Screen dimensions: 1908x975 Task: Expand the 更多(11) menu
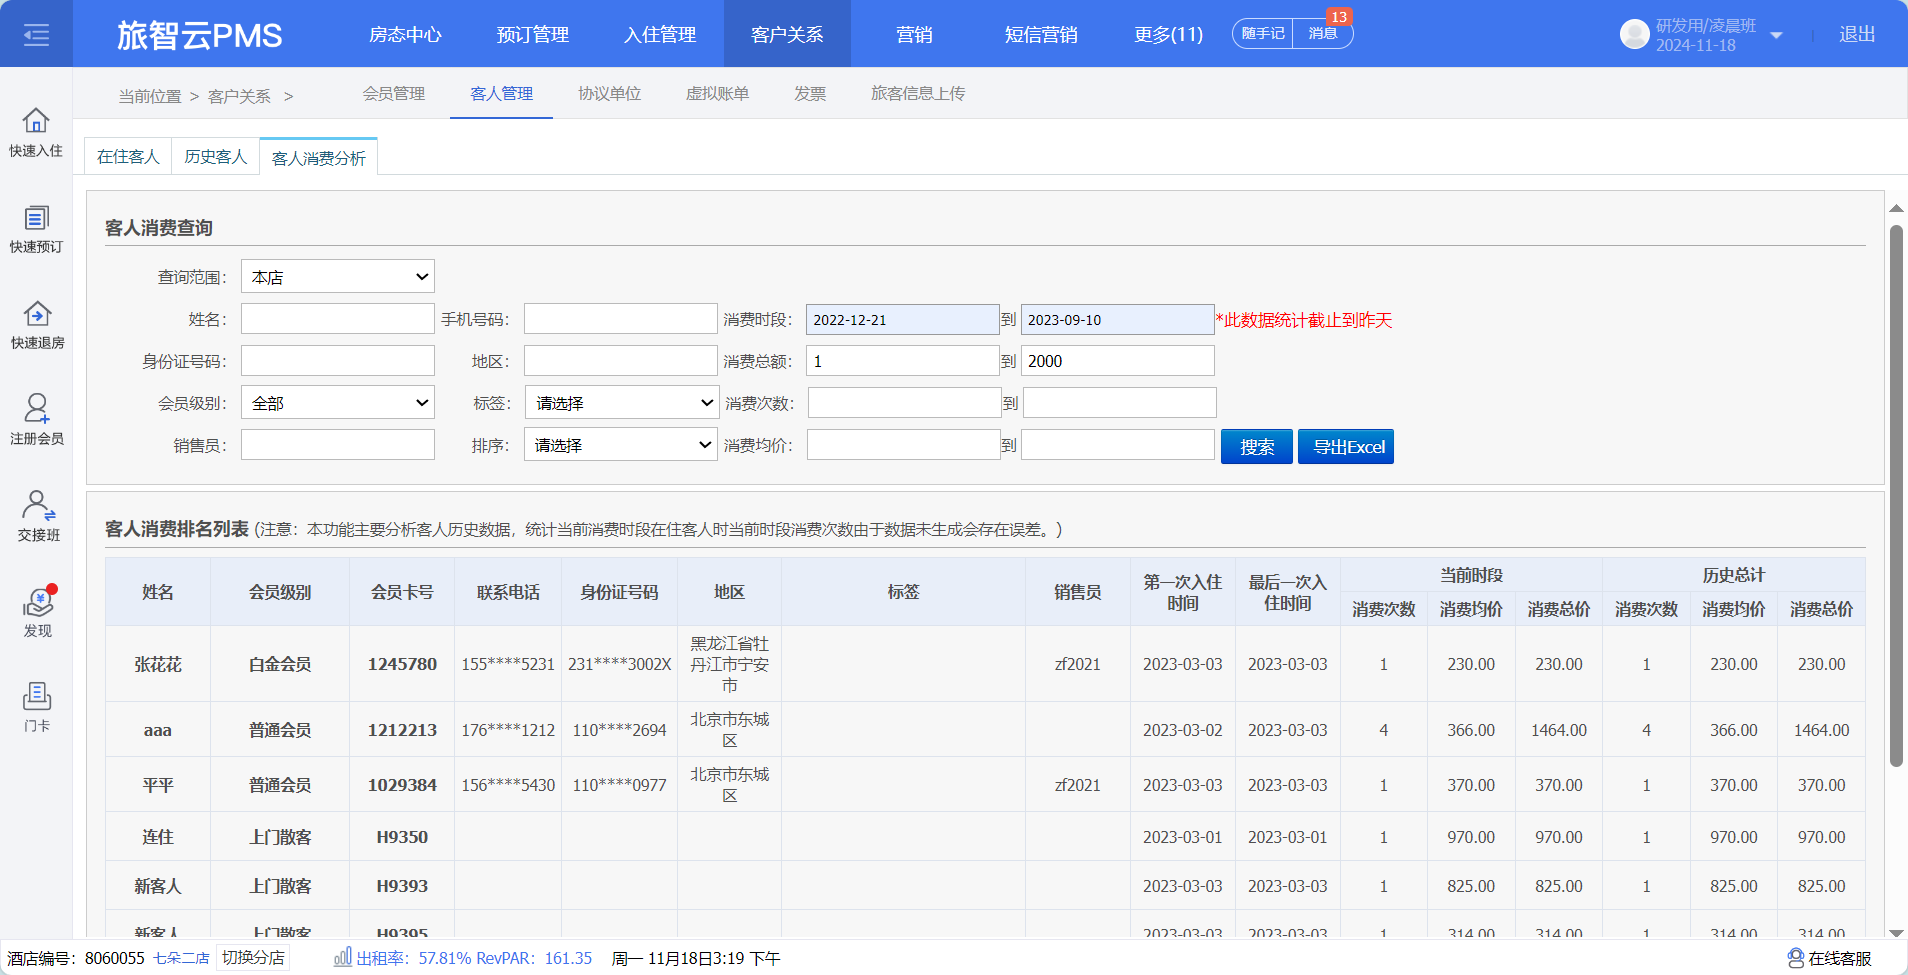1168,34
